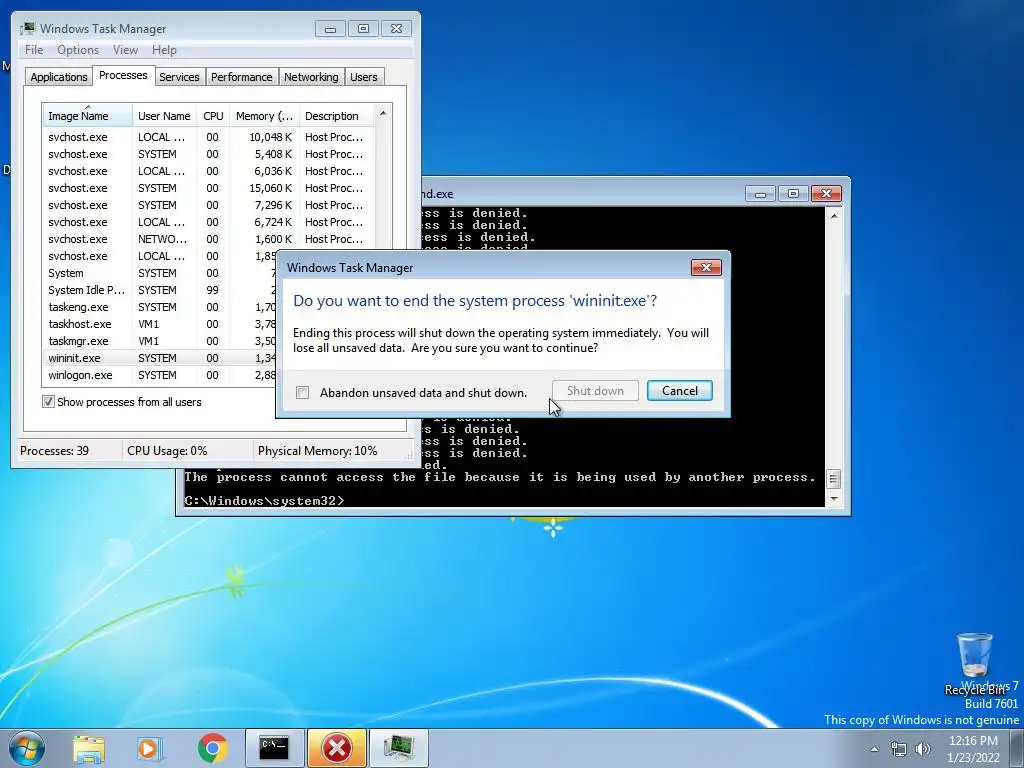
Task: Select the Recycle Bin desktop icon
Action: click(x=974, y=664)
